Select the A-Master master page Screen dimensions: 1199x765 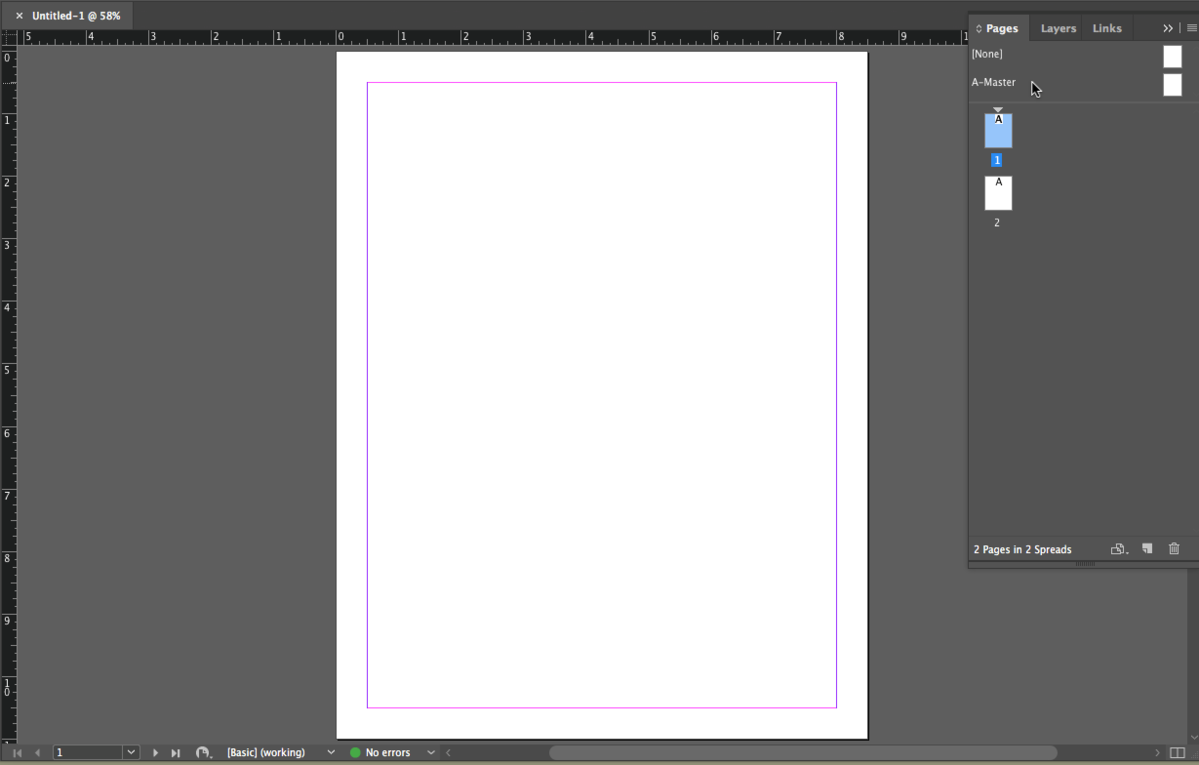pos(994,83)
